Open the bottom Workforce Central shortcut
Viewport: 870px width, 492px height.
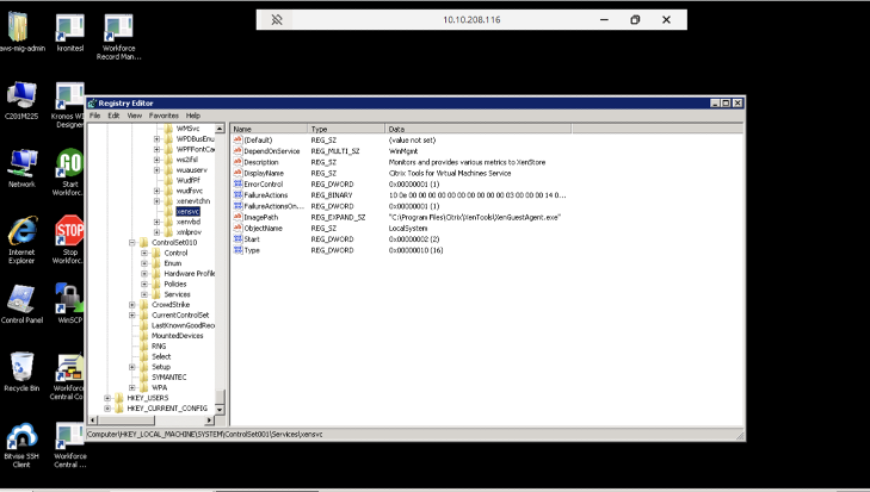point(70,437)
